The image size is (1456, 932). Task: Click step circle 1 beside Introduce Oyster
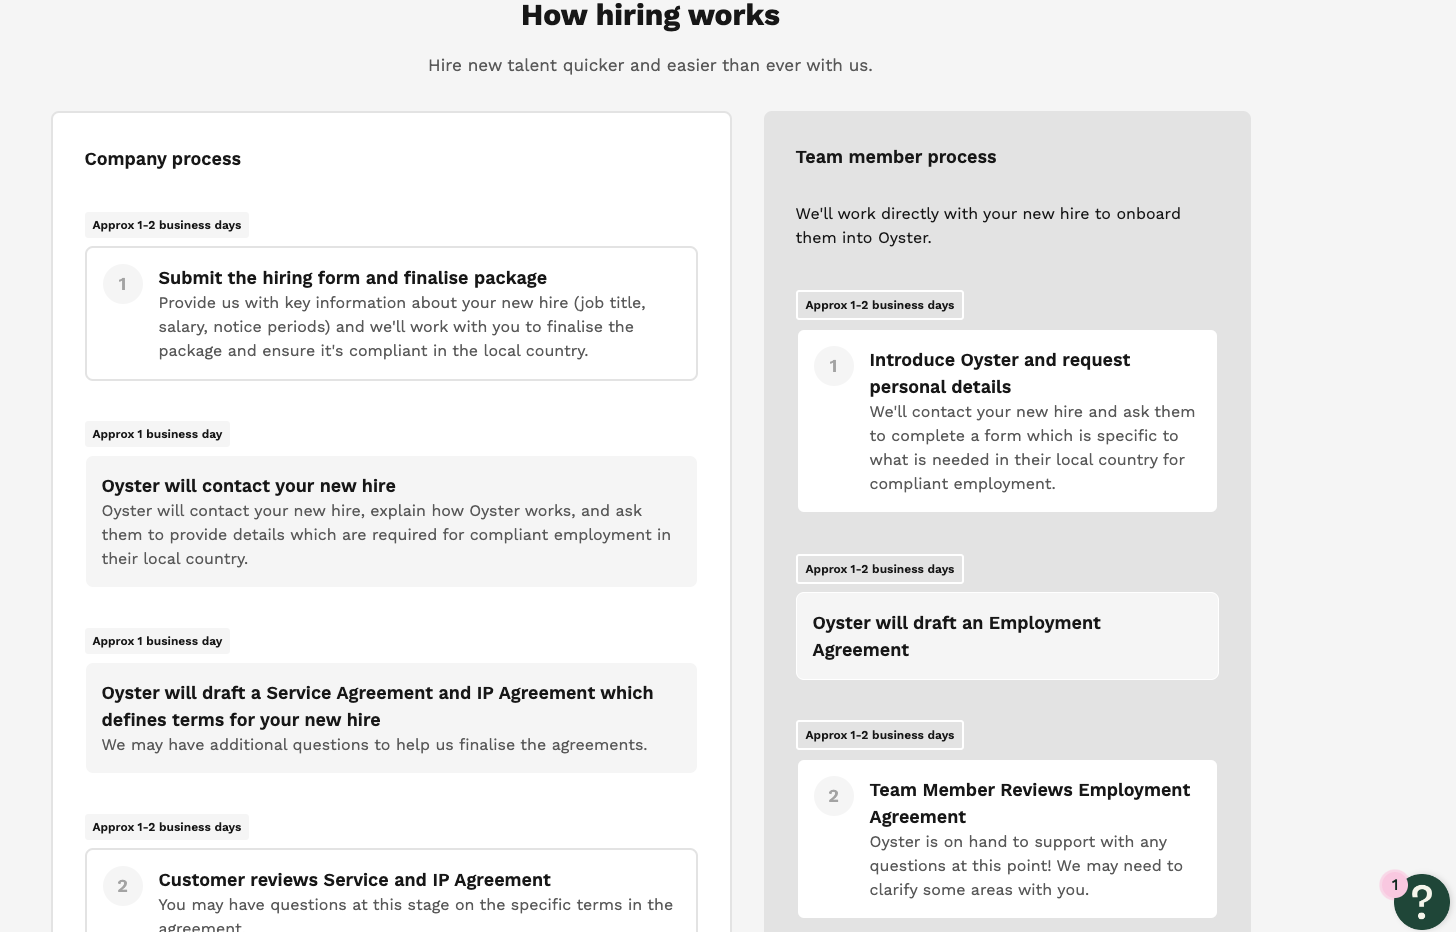833,366
